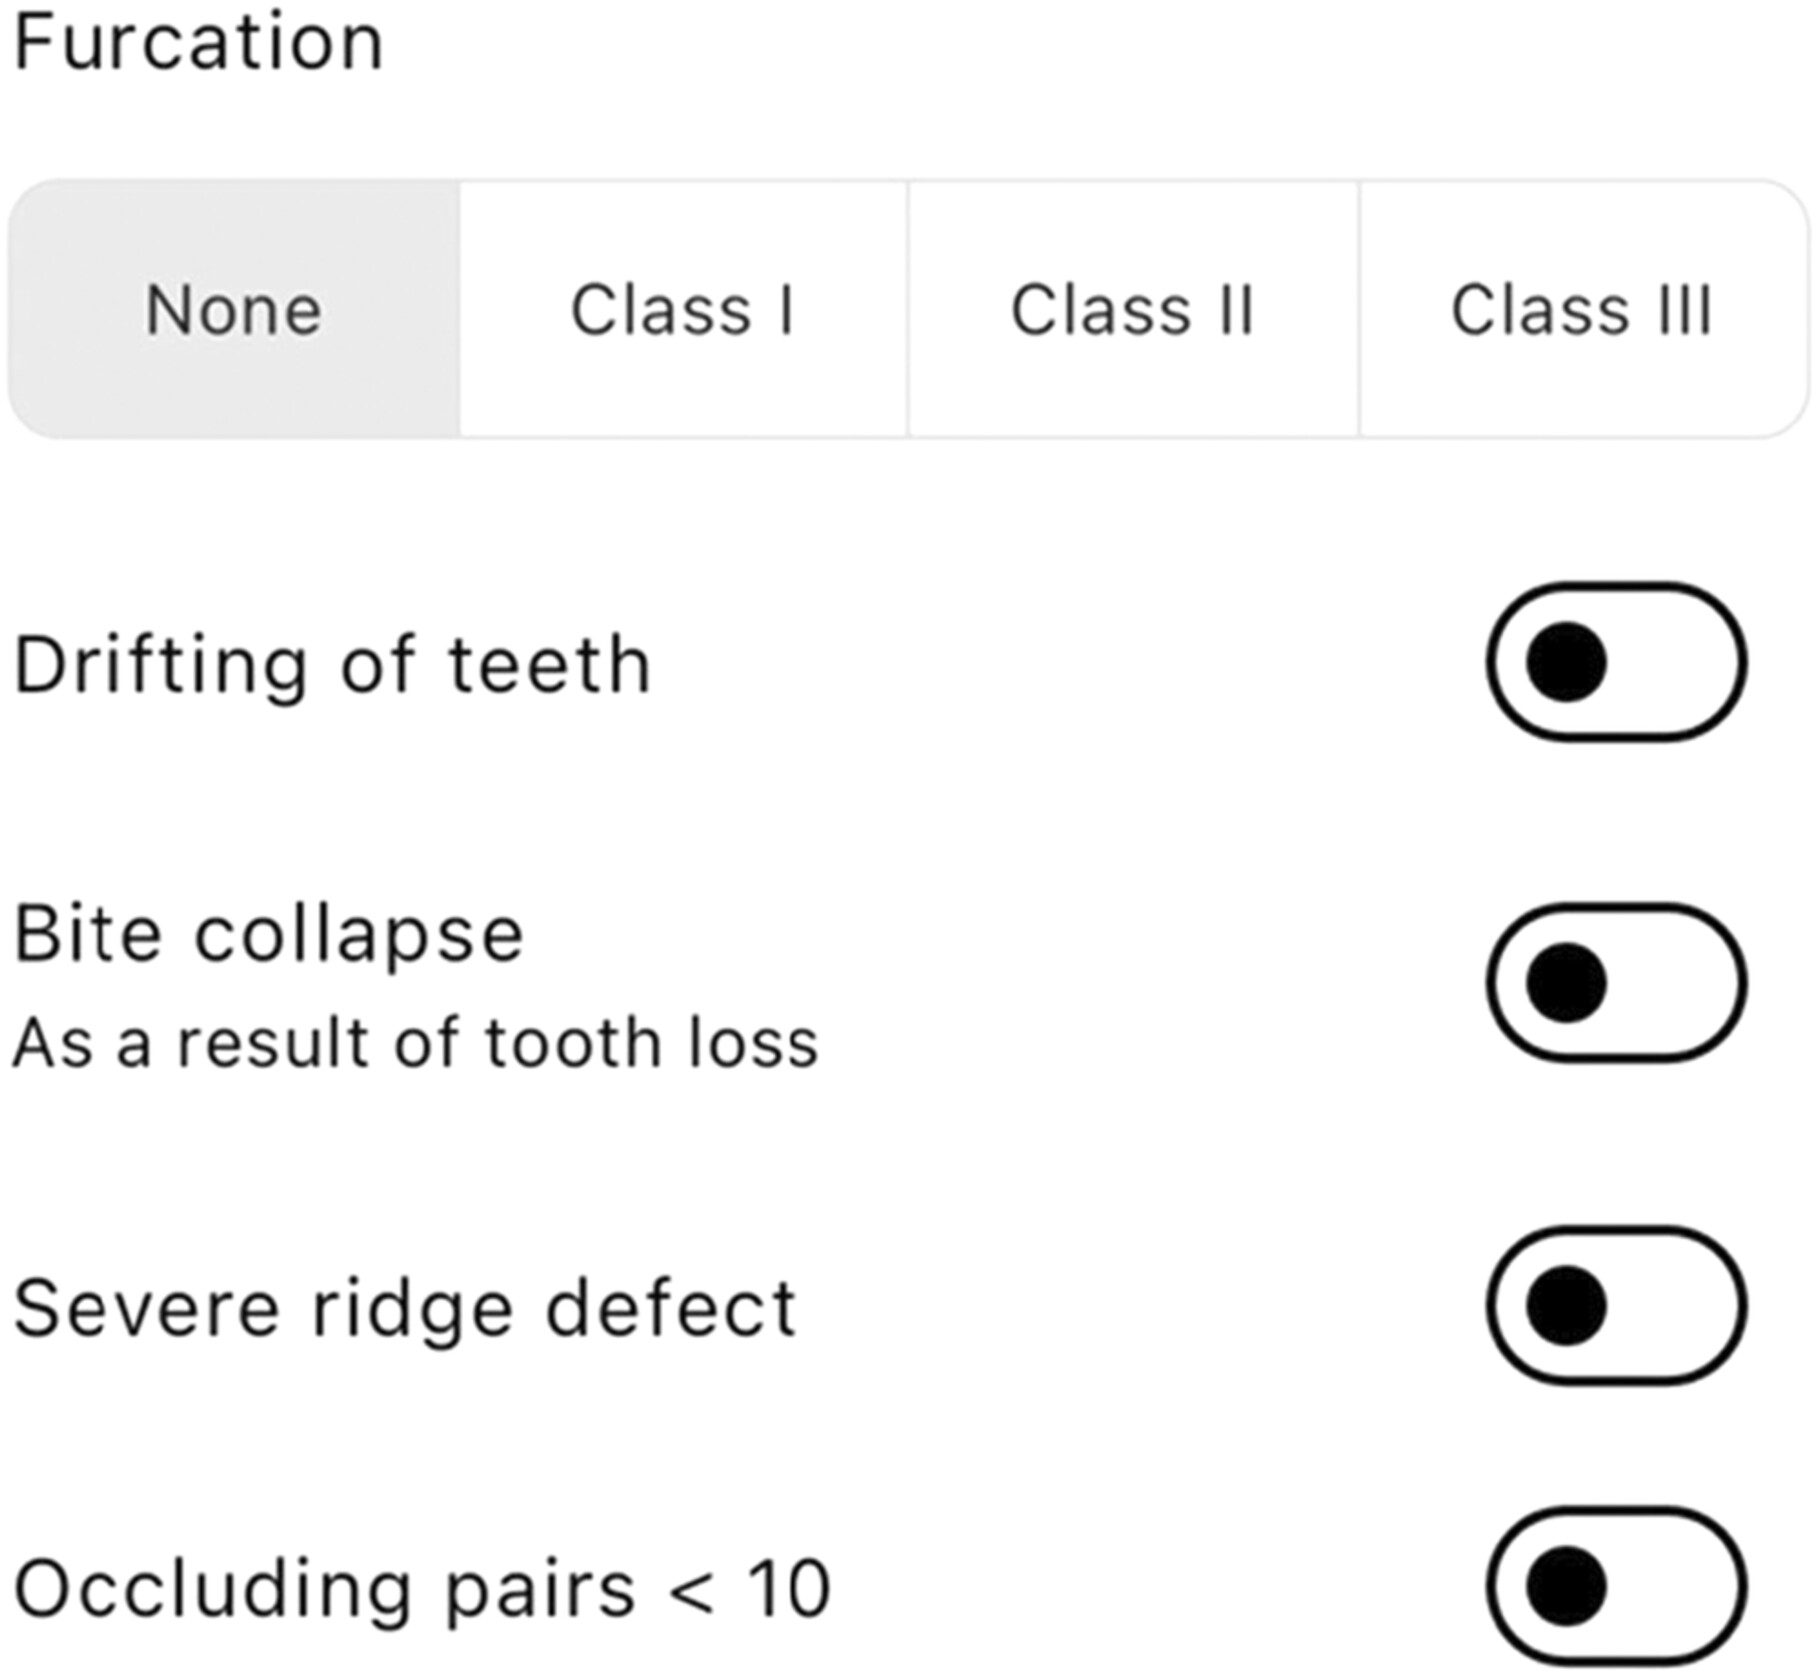Viewport: 1819px width, 1677px height.
Task: Click the Severe ridge defect label
Action: pyautogui.click(x=405, y=1309)
